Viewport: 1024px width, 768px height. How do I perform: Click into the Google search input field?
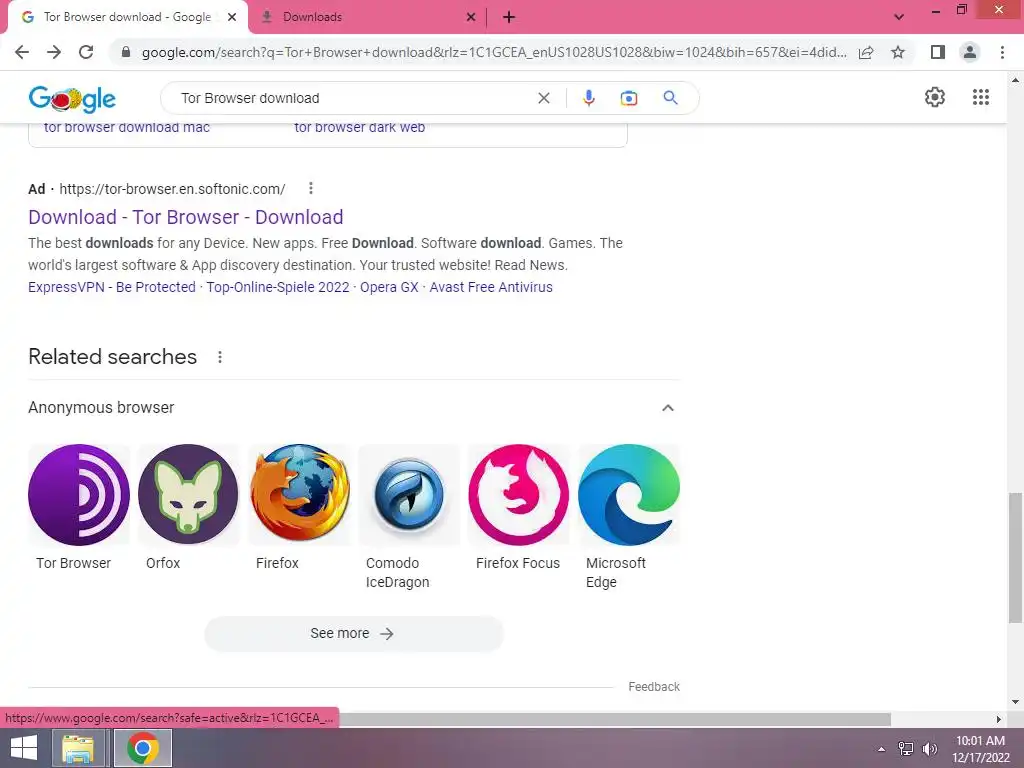click(x=353, y=98)
